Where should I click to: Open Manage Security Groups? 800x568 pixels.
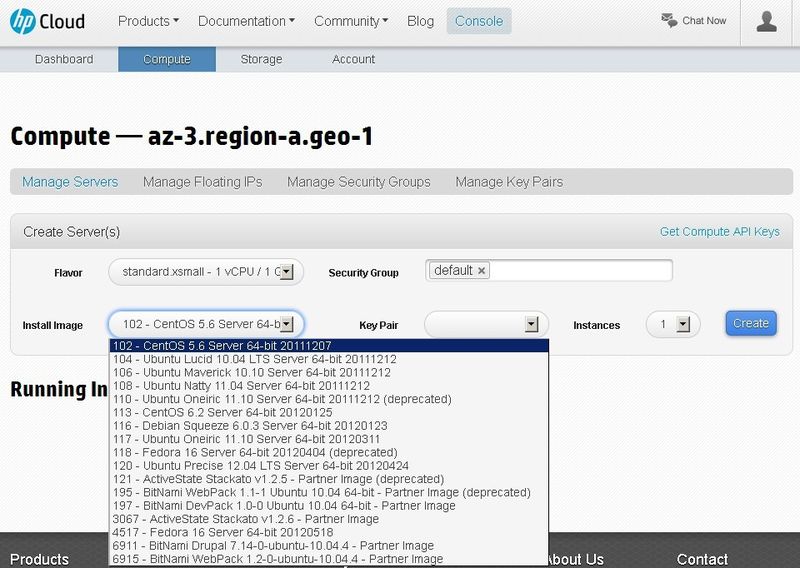click(359, 182)
